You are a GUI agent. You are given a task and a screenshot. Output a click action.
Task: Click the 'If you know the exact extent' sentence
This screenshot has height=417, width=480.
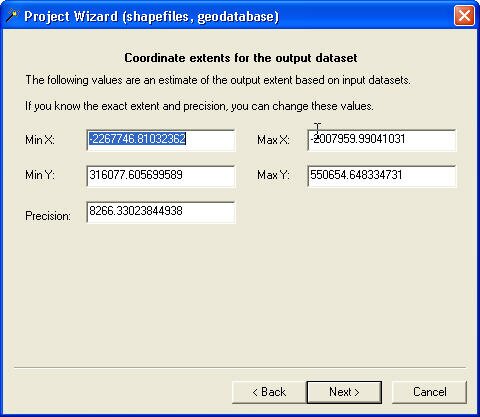[x=199, y=106]
